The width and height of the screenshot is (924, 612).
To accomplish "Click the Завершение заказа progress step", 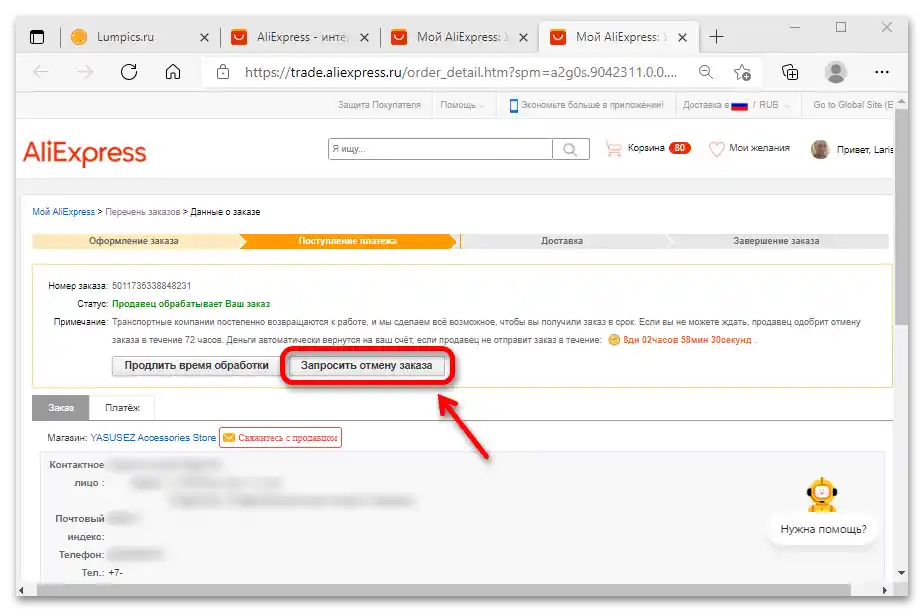I will [776, 241].
